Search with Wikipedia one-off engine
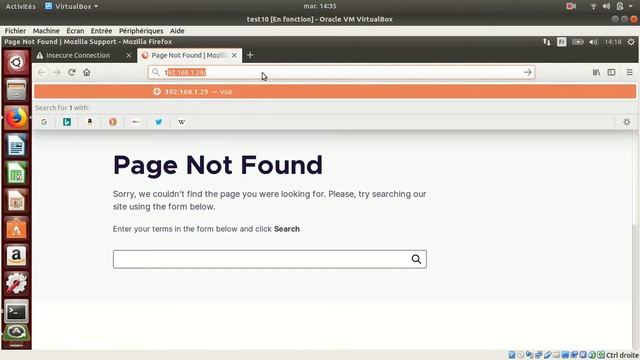 (182, 122)
